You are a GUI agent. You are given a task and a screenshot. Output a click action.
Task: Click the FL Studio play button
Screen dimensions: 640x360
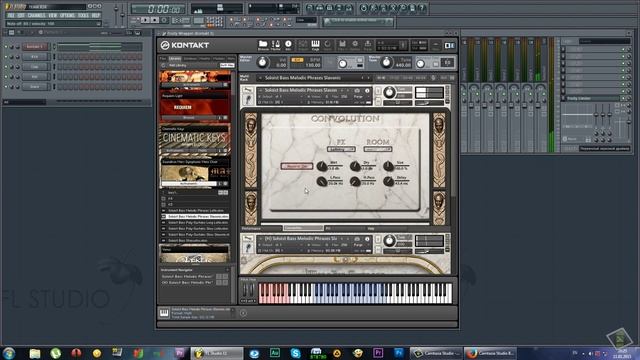[145, 20]
